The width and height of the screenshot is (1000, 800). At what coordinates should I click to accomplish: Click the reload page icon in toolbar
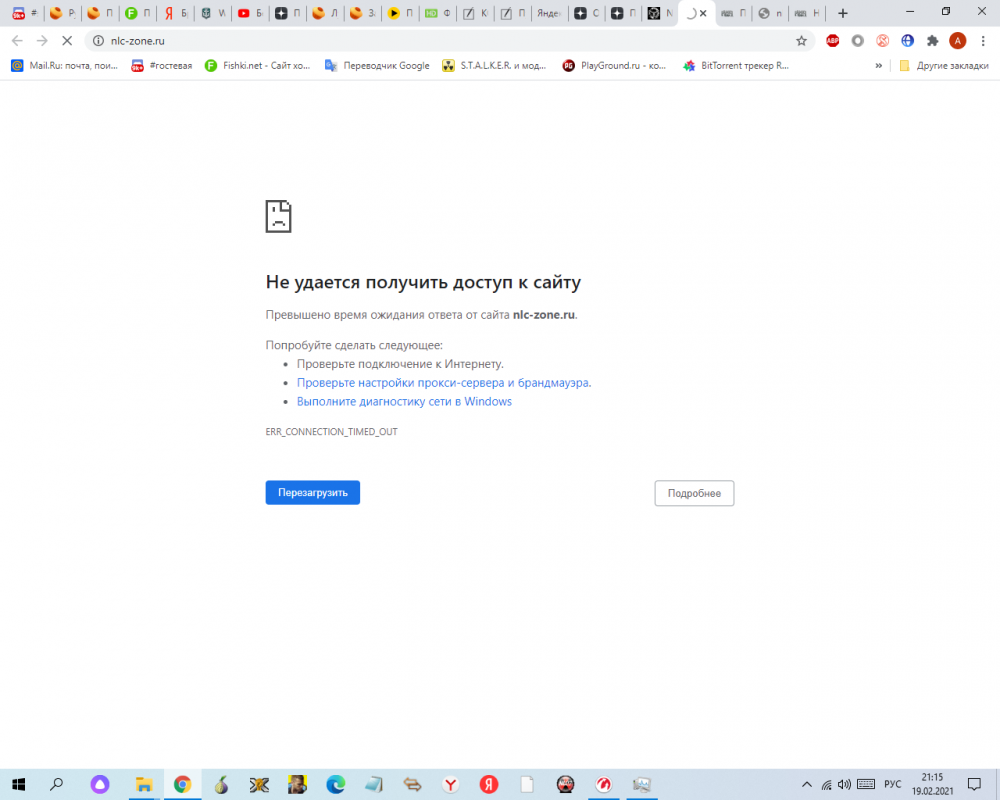pyautogui.click(x=67, y=40)
